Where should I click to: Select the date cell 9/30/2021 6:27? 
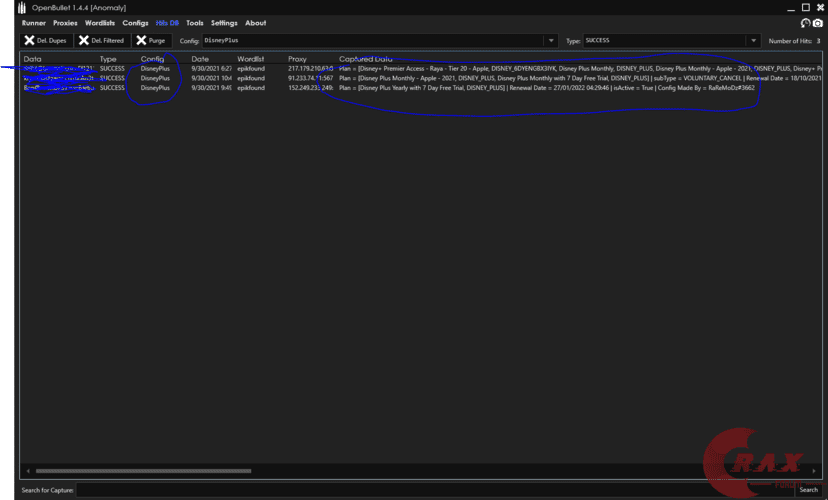click(211, 69)
